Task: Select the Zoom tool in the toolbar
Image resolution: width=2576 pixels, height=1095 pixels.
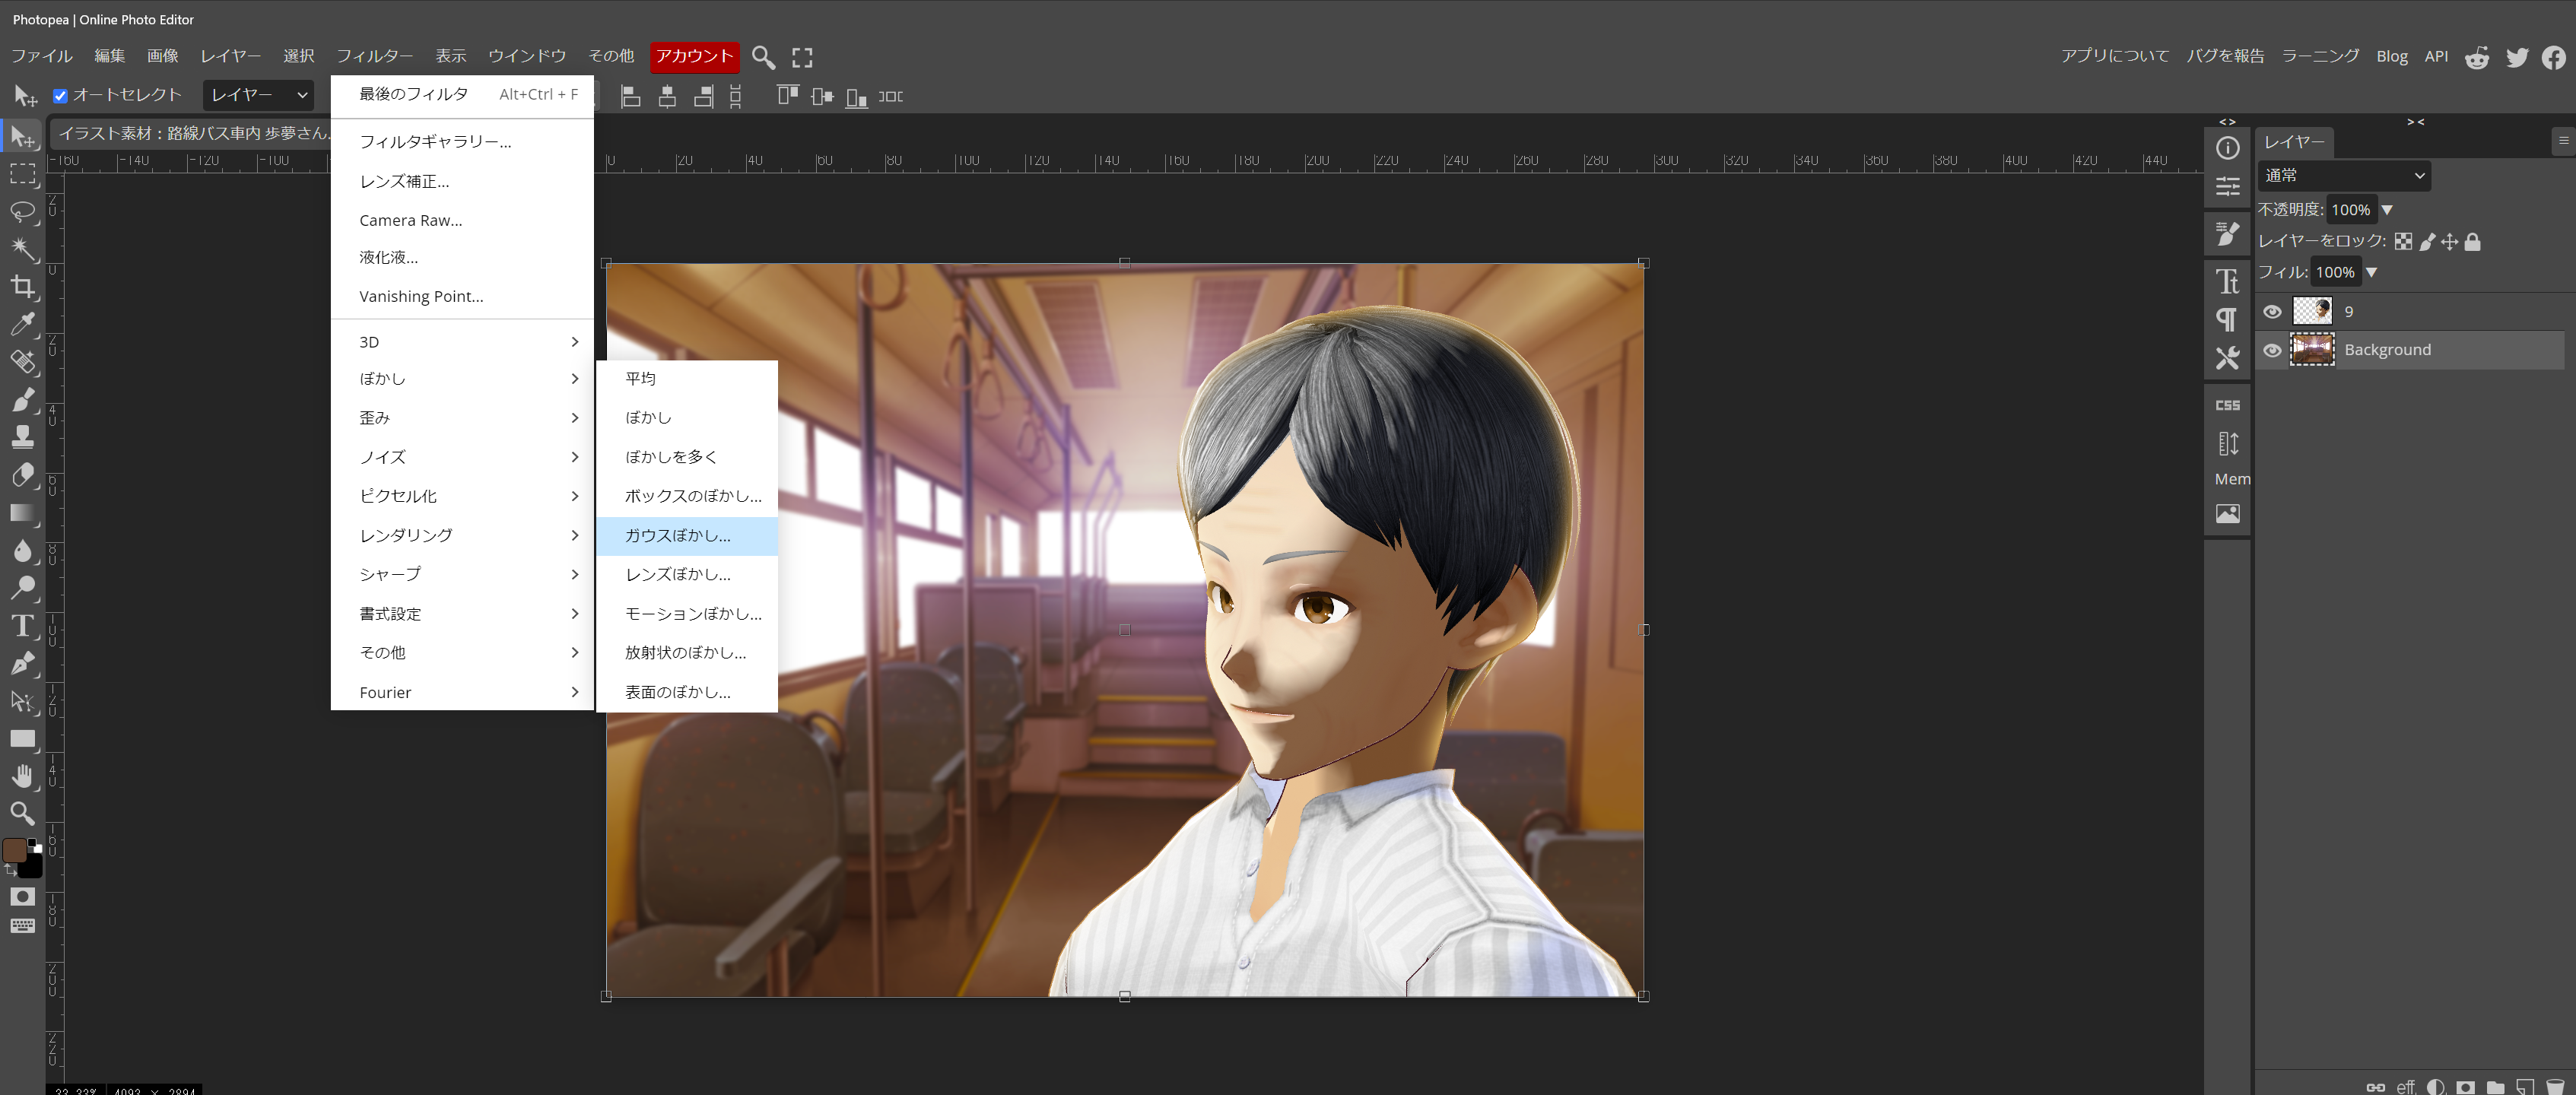Action: tap(22, 813)
